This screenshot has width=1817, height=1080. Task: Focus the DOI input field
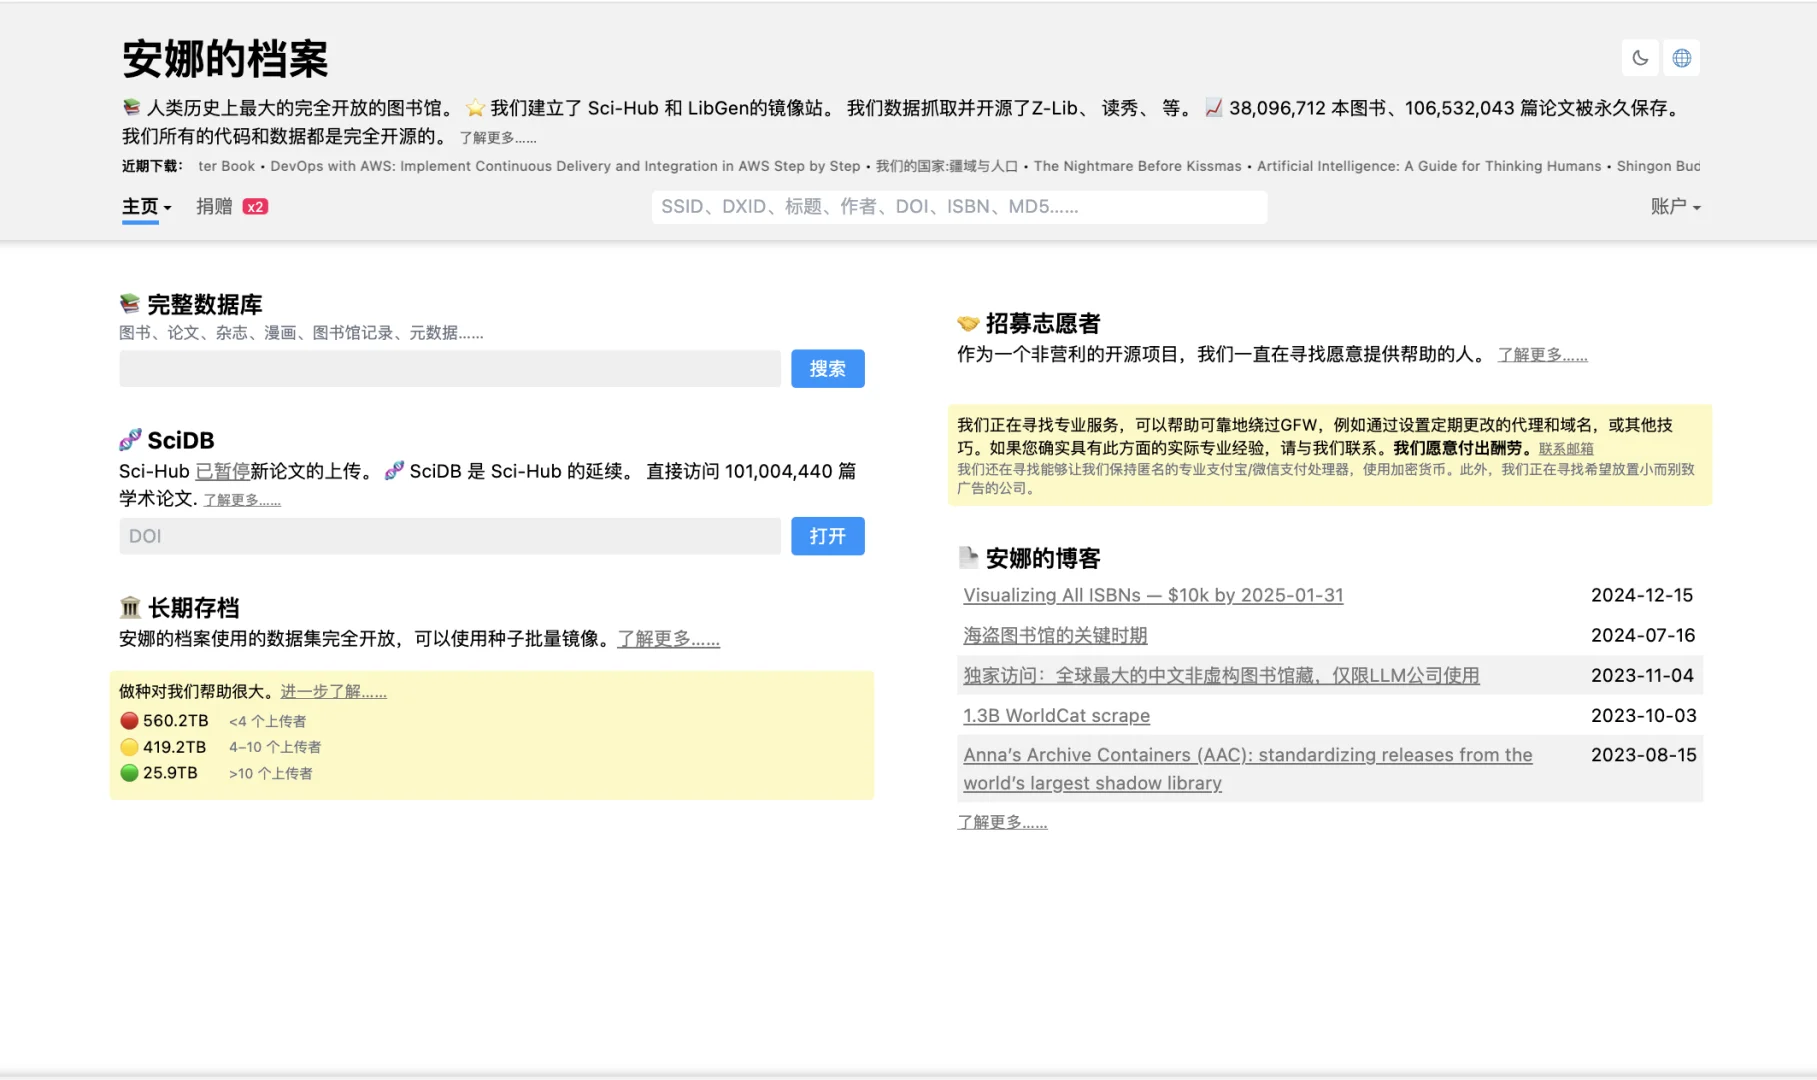tap(450, 536)
